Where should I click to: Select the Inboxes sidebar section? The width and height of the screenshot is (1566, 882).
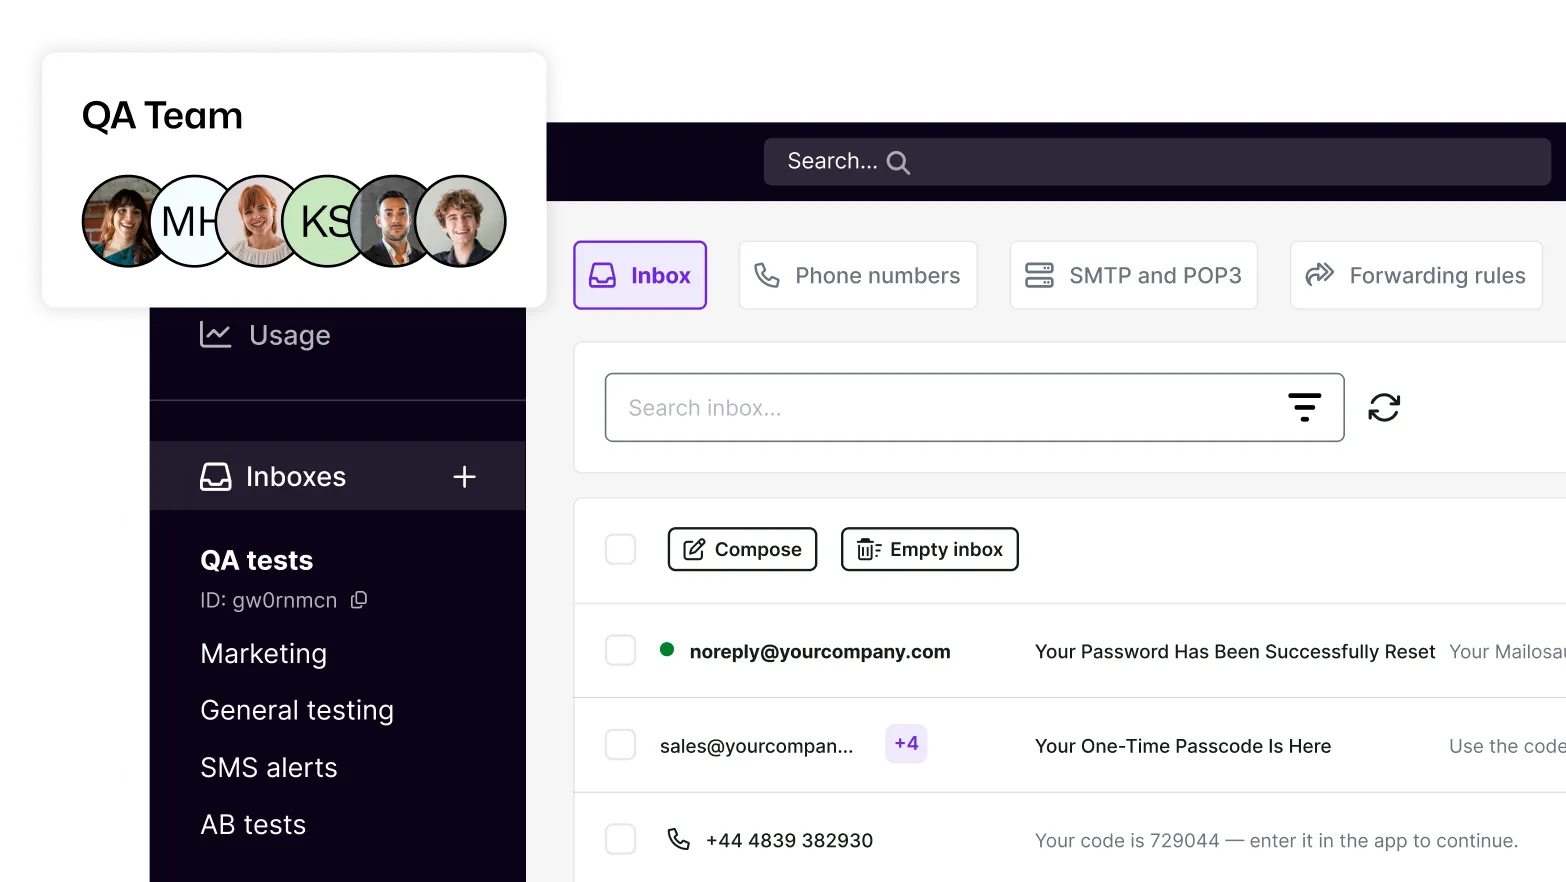[x=338, y=476]
